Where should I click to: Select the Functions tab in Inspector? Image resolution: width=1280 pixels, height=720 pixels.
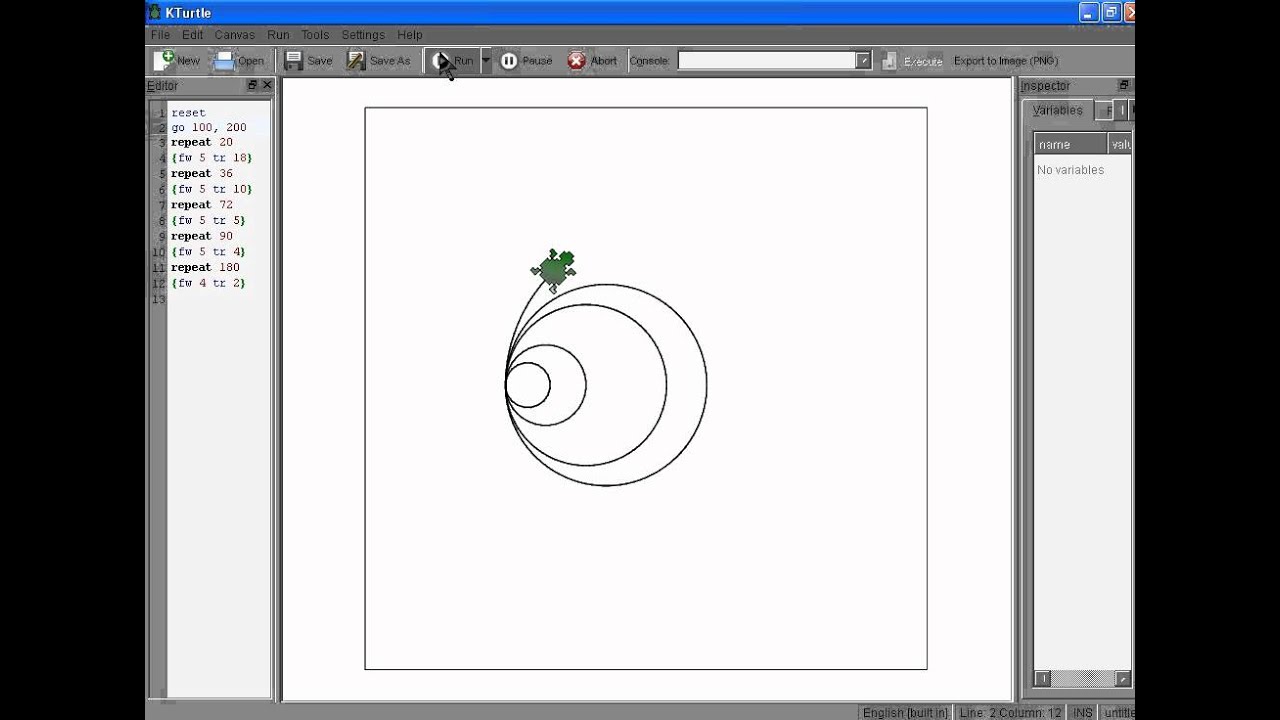click(1104, 111)
